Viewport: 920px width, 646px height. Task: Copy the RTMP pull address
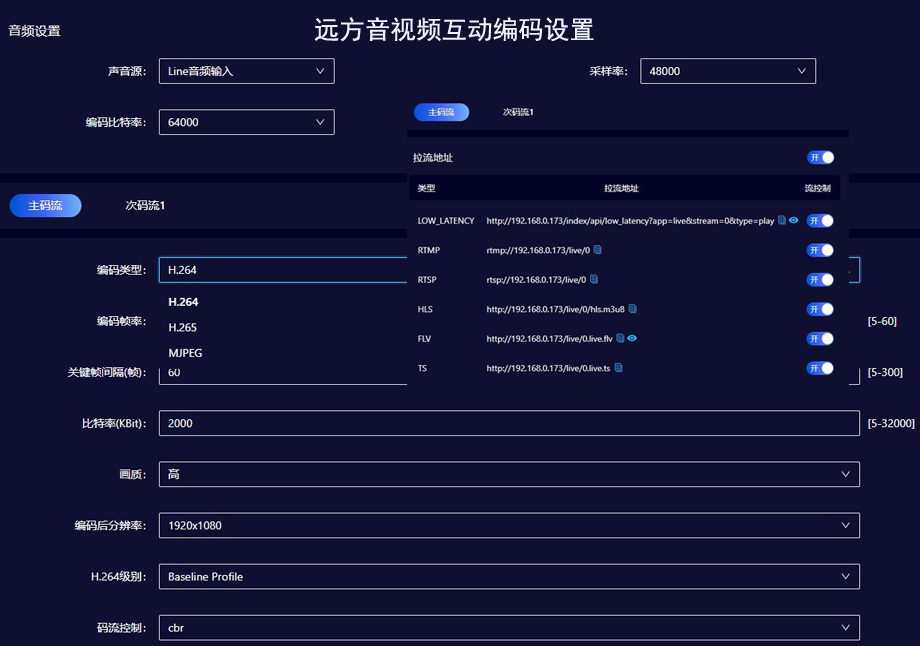point(597,250)
